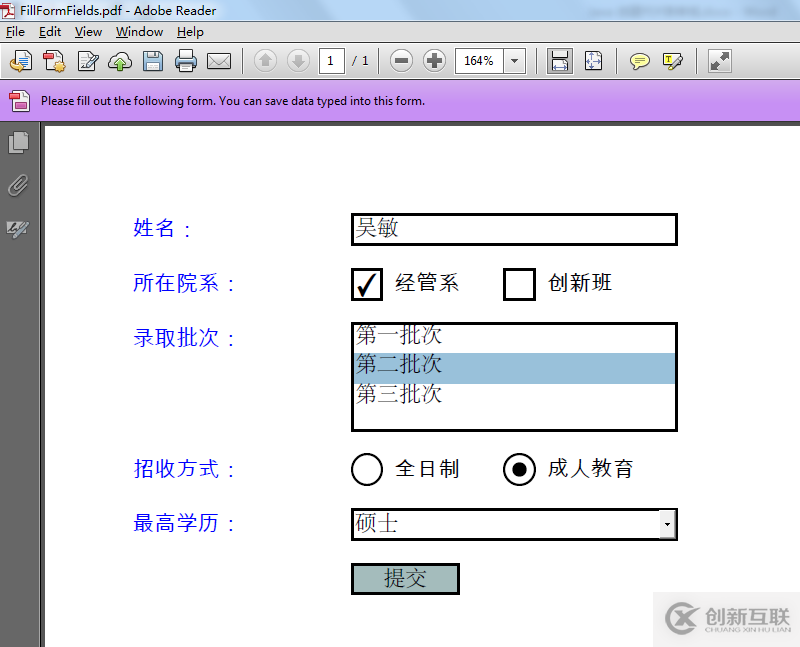Uncheck the 经管系 checkbox

367,284
